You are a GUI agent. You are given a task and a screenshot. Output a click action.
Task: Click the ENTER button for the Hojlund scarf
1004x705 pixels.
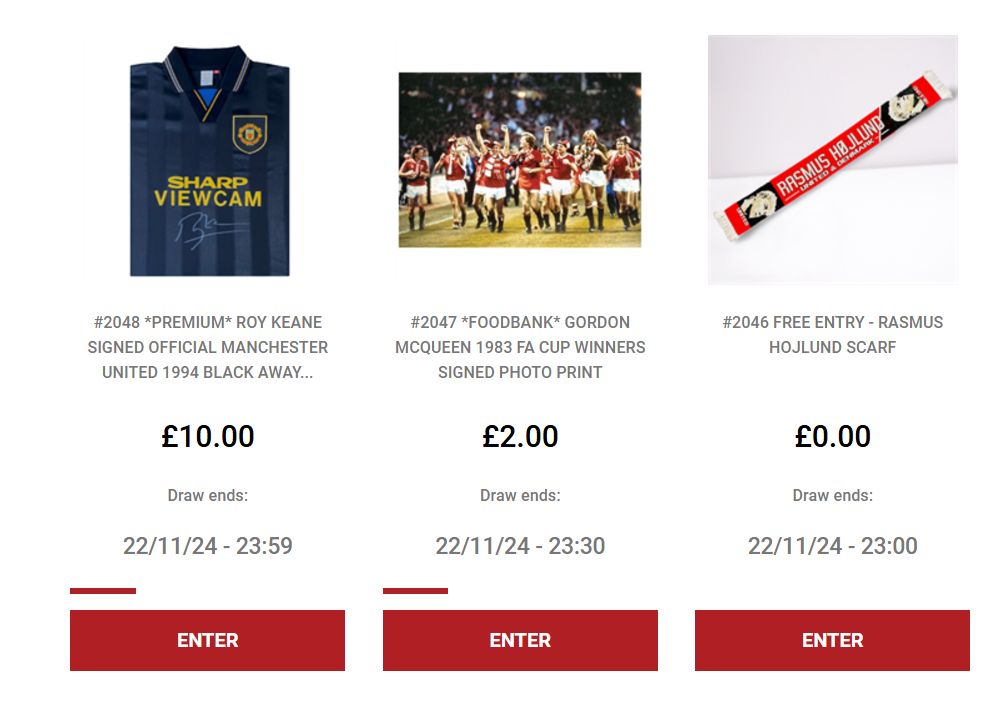coord(832,640)
